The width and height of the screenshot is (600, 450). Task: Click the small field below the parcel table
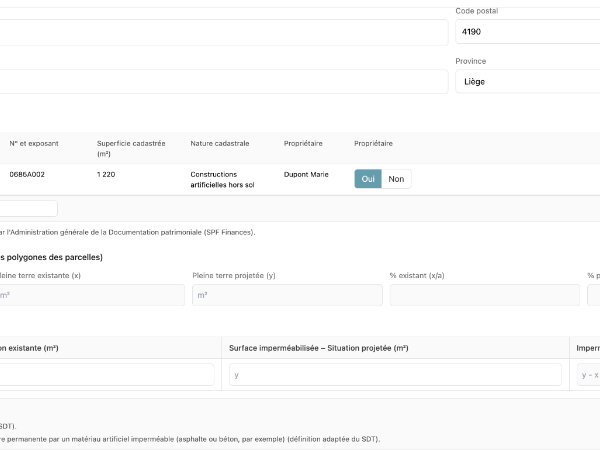[x=29, y=209]
